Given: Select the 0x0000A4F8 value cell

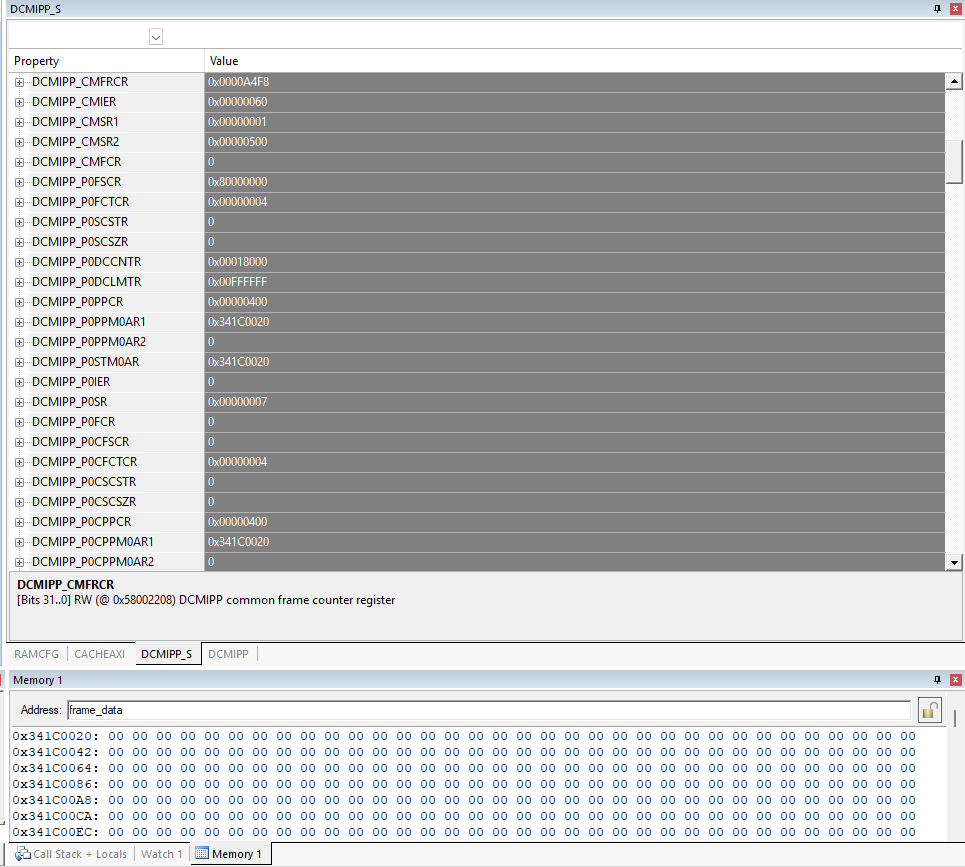Looking at the screenshot, I should 575,82.
